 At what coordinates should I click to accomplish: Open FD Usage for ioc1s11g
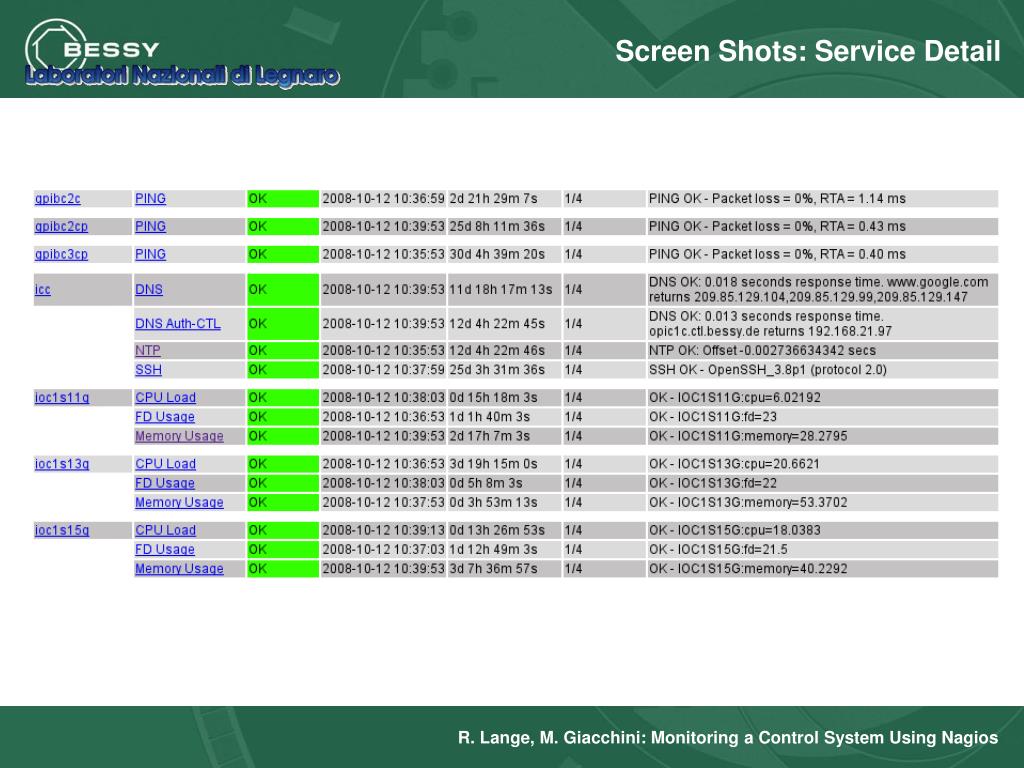[x=165, y=417]
